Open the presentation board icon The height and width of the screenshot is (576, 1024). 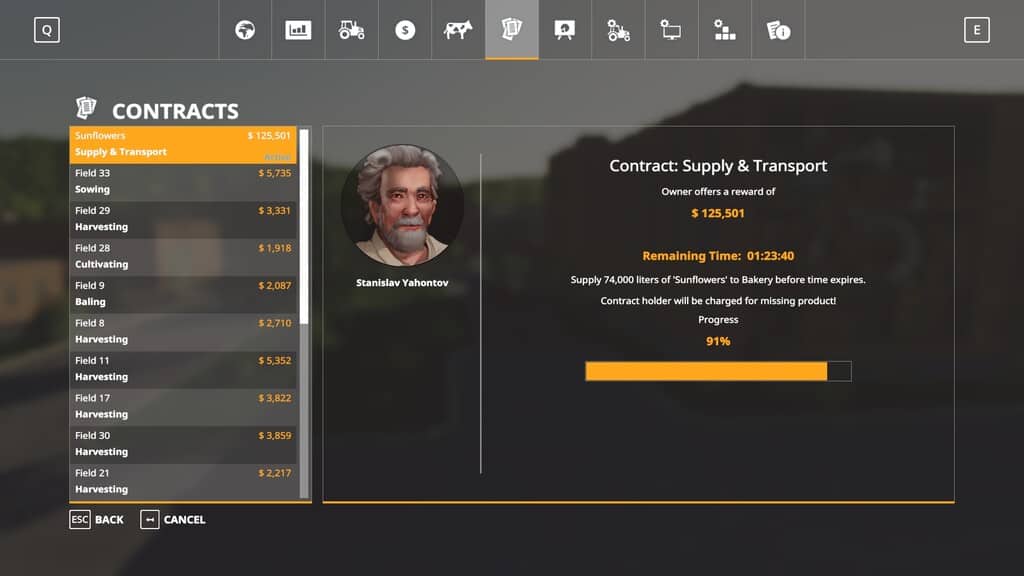coord(565,30)
